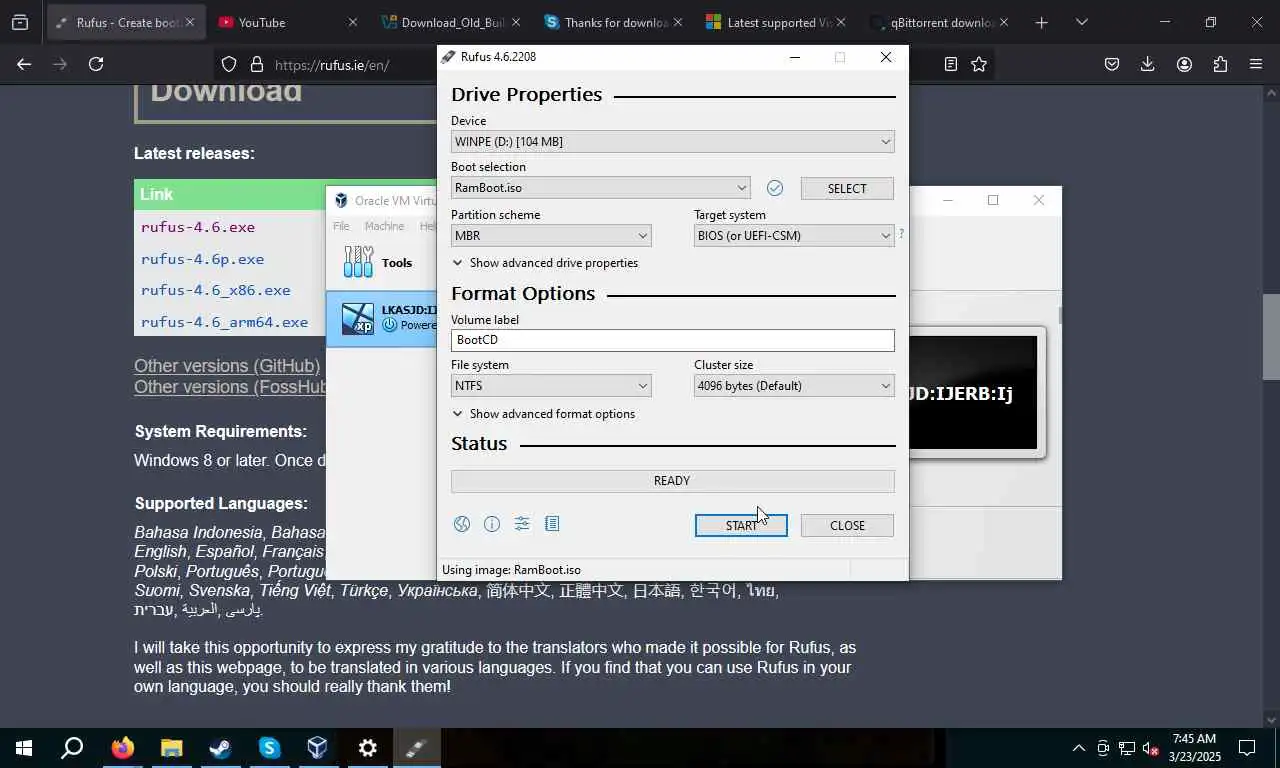Download rufus-4.6_x86.exe link
Image resolution: width=1280 pixels, height=768 pixels.
(216, 290)
